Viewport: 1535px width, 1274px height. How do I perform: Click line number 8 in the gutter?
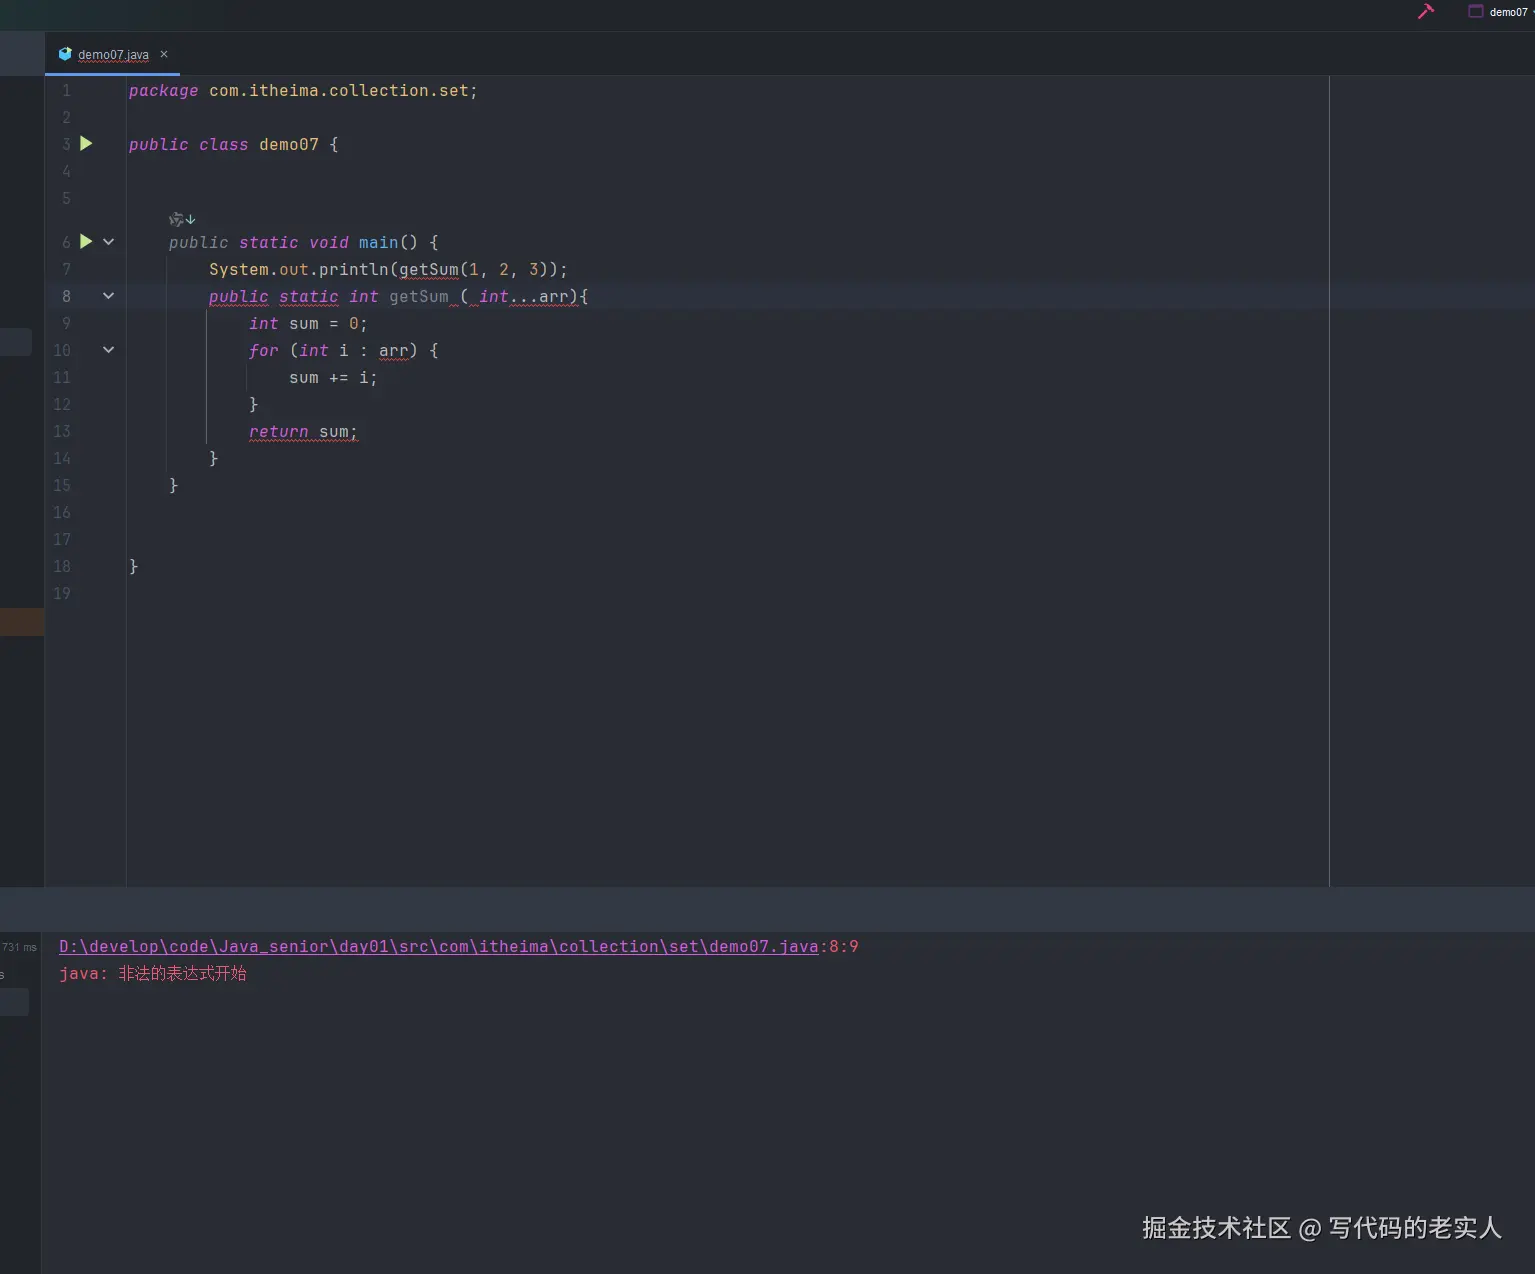[x=66, y=296]
